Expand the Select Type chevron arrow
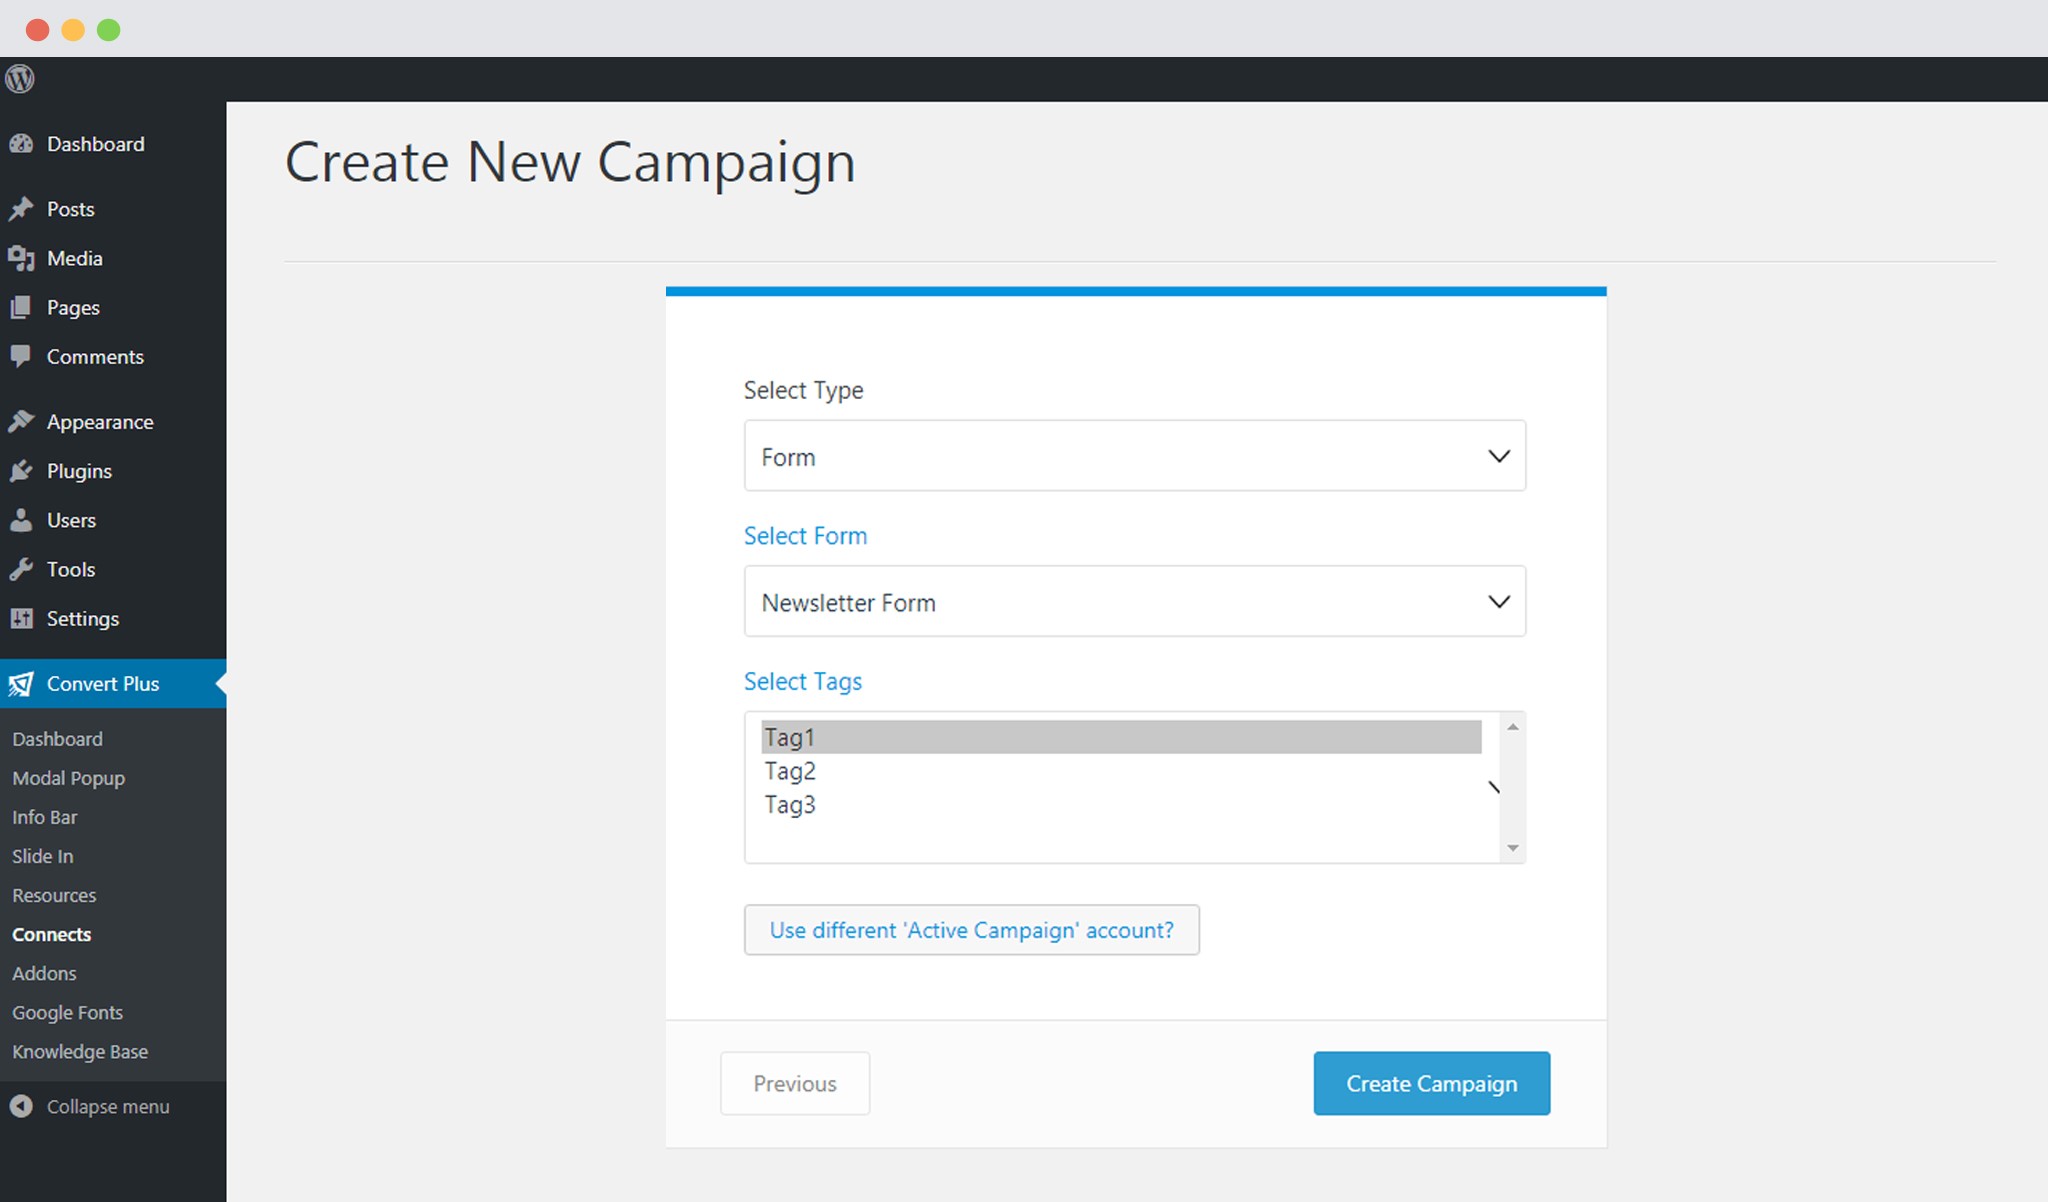 click(1498, 456)
